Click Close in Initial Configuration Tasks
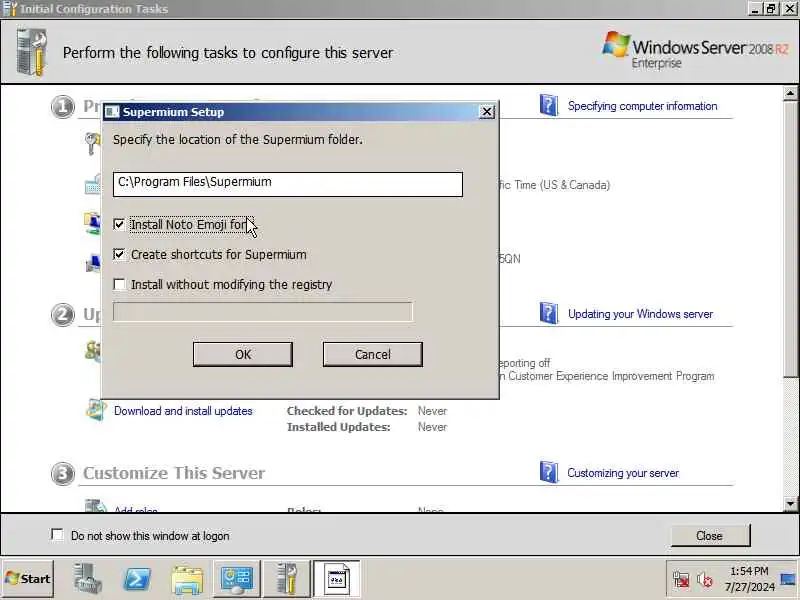The image size is (800, 600). pyautogui.click(x=710, y=536)
